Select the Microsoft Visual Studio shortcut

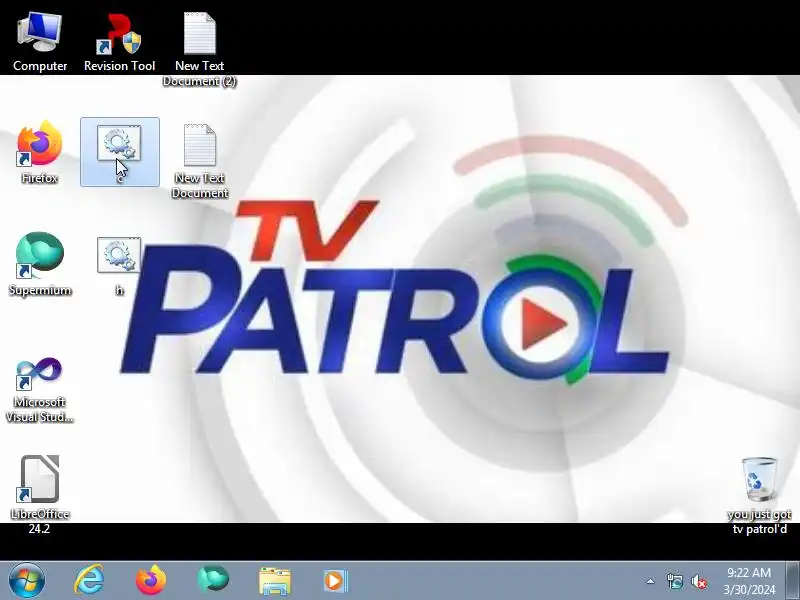coord(40,390)
